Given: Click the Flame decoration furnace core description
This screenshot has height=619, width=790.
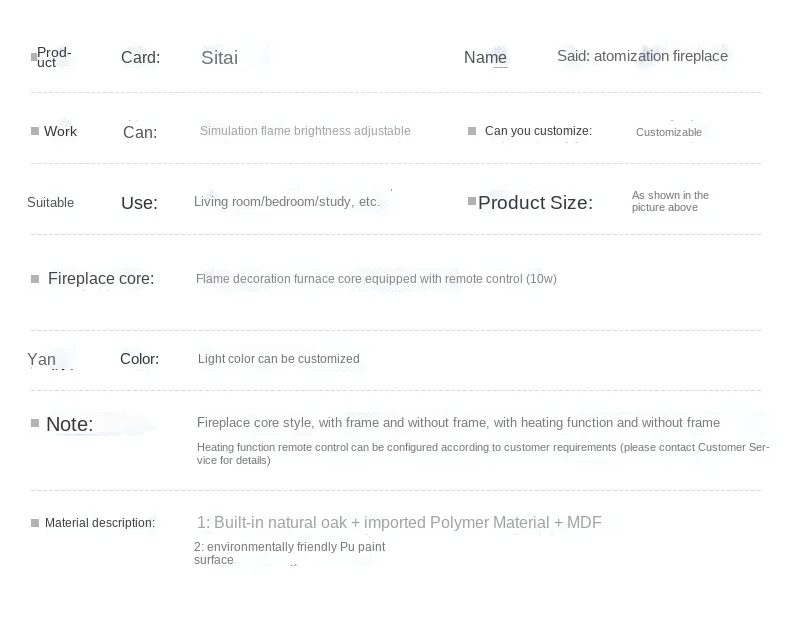Looking at the screenshot, I should pyautogui.click(x=376, y=279).
